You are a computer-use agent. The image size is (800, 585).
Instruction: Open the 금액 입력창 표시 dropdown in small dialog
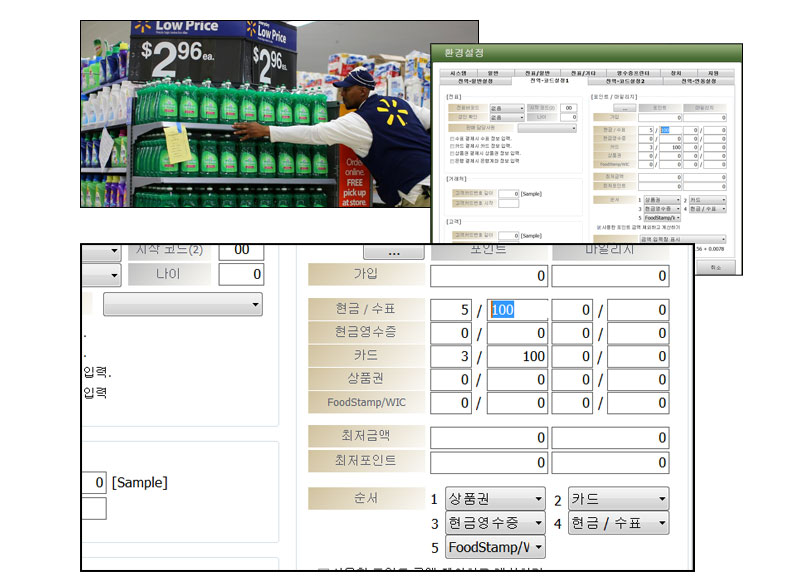point(683,239)
